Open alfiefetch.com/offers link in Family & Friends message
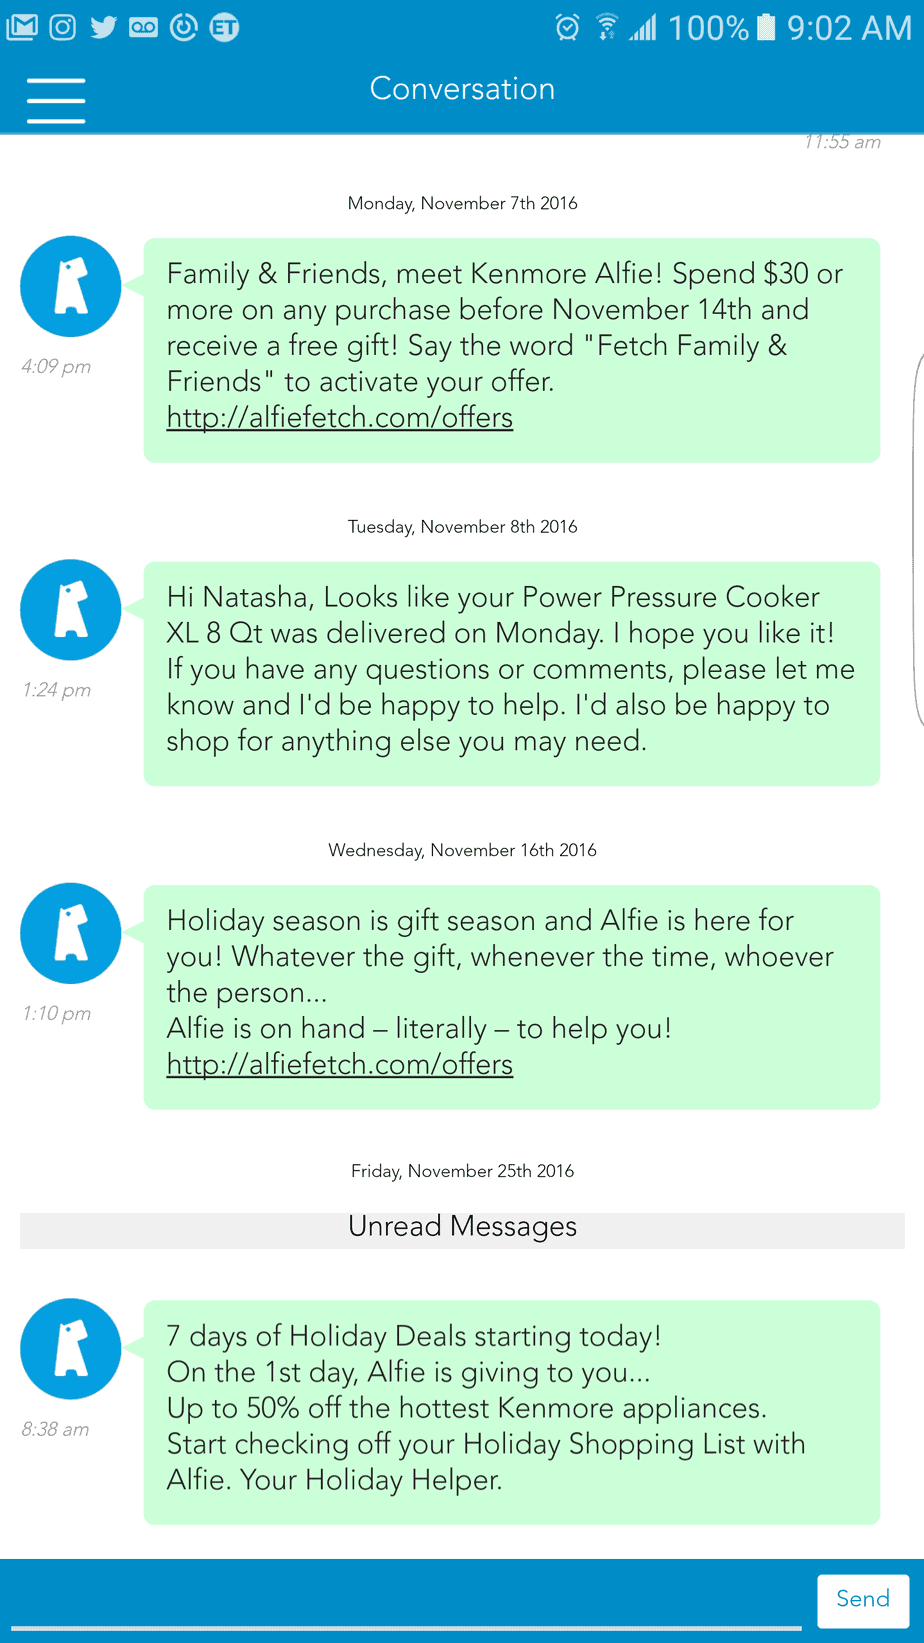Image resolution: width=924 pixels, height=1643 pixels. (x=340, y=418)
